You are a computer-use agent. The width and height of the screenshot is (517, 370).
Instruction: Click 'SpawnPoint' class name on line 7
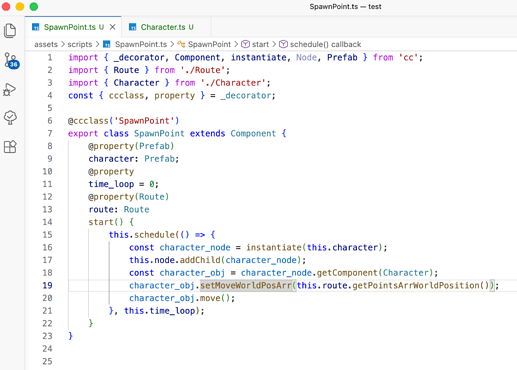click(x=159, y=133)
